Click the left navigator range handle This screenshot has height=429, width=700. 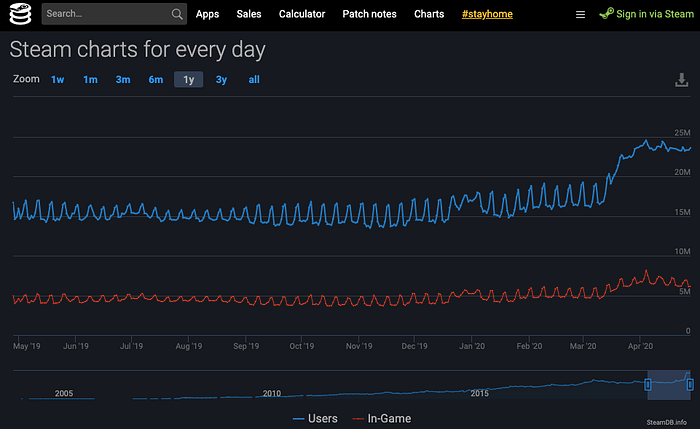coord(648,384)
